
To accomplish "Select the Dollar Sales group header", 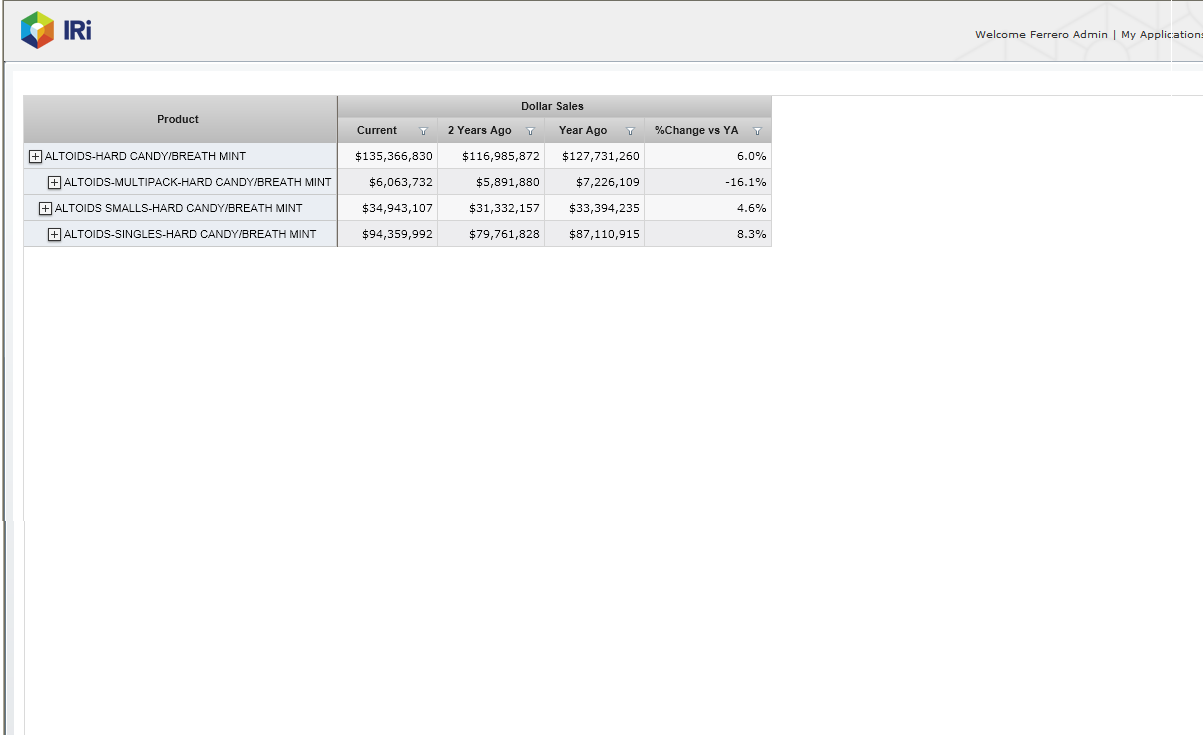I will 552,106.
